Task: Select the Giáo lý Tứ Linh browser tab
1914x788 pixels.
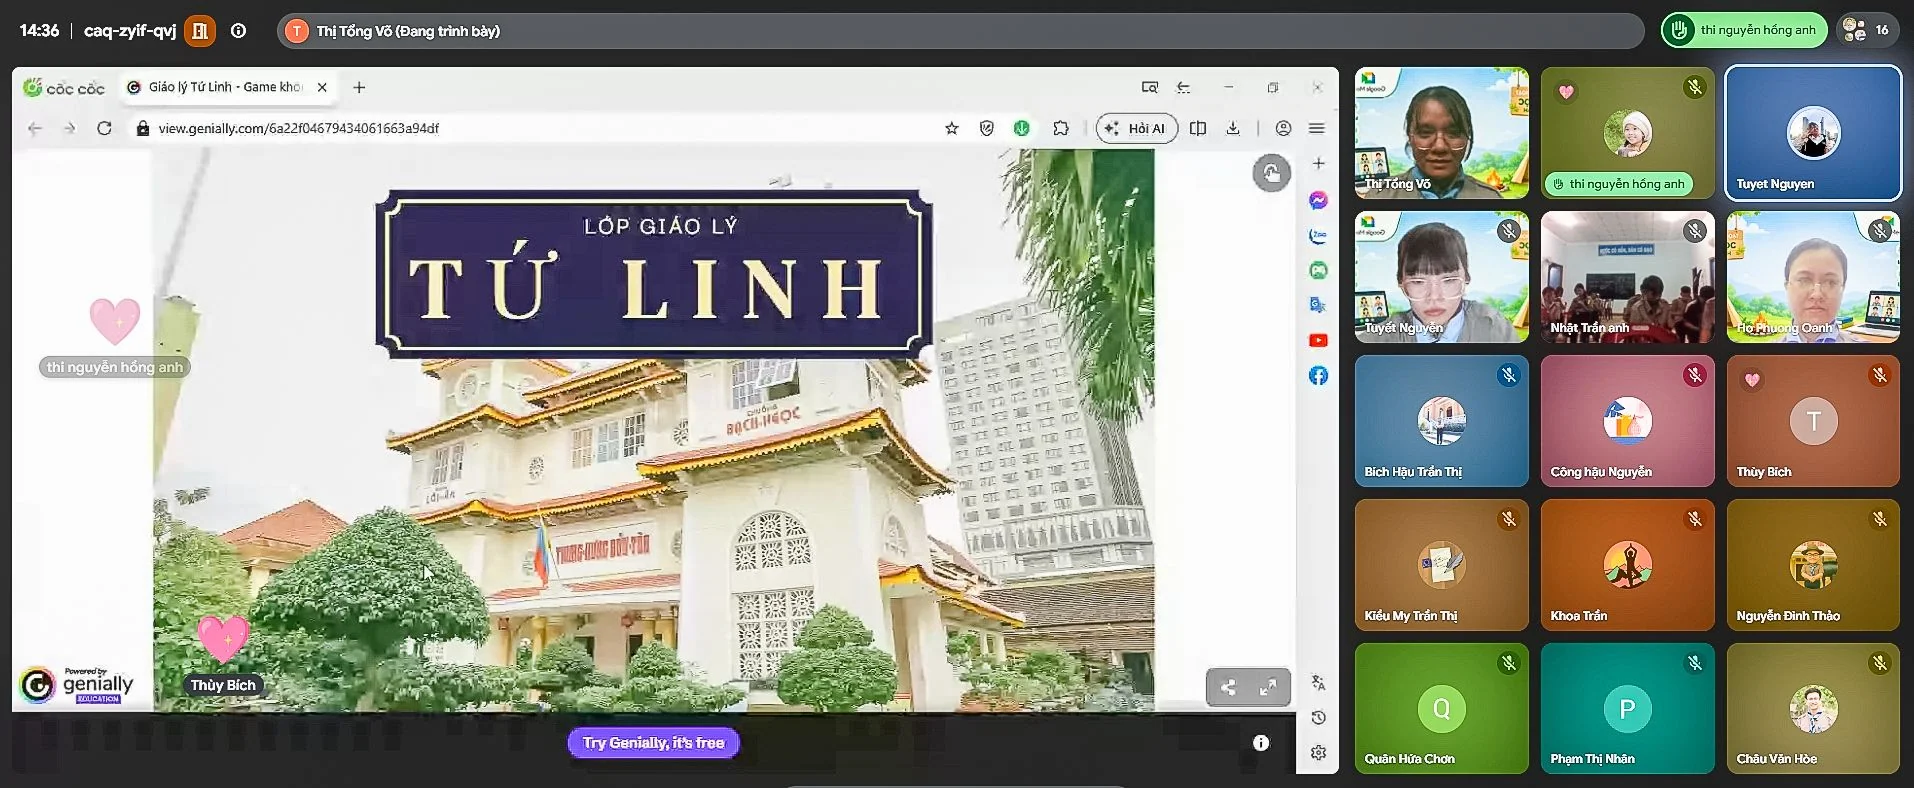Action: pyautogui.click(x=228, y=87)
